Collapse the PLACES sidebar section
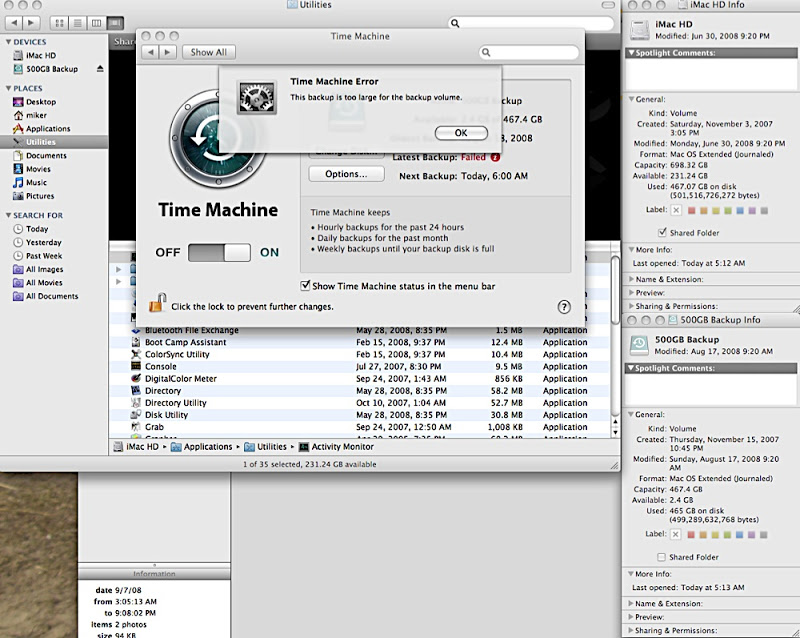This screenshot has width=800, height=638. coord(8,88)
